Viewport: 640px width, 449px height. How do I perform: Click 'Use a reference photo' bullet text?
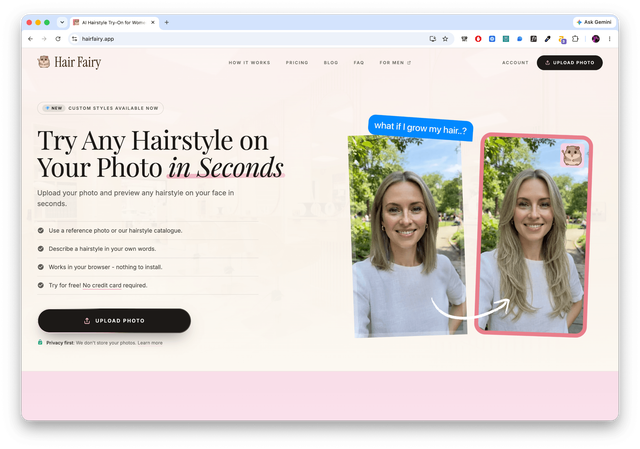coord(116,231)
